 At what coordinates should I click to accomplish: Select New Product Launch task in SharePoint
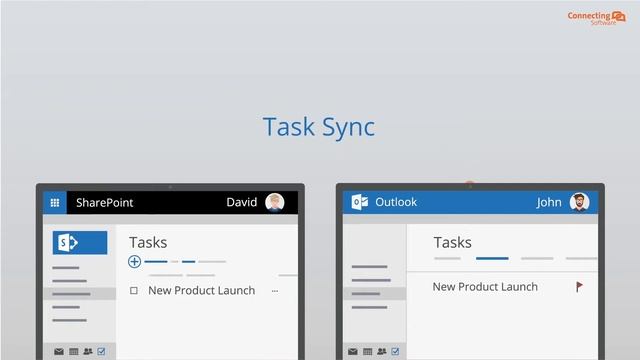tap(202, 291)
